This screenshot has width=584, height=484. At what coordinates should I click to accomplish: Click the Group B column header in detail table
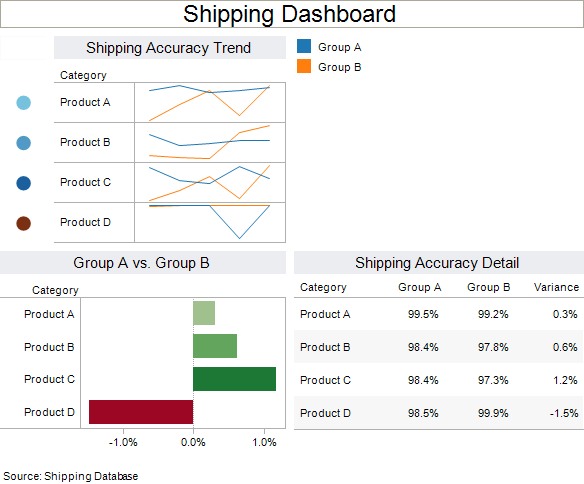488,287
